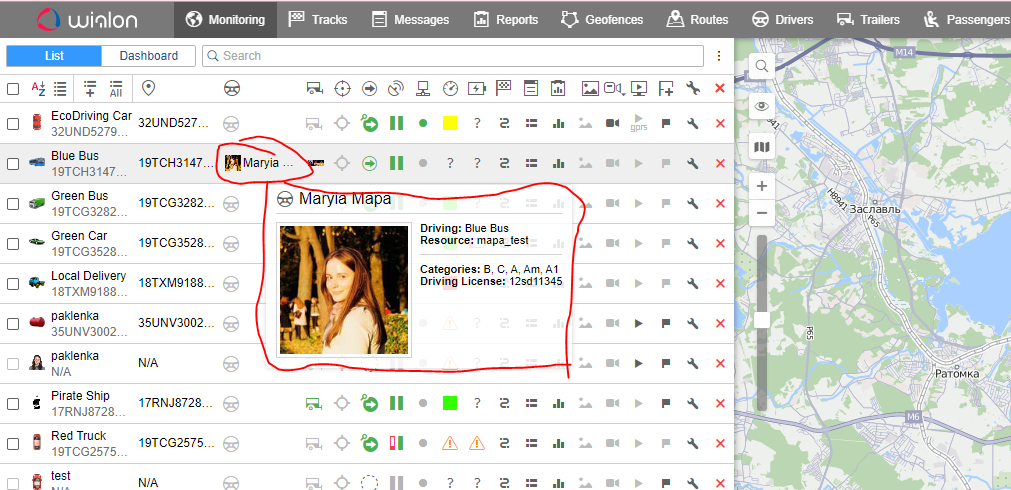Open the Geofences tab

pyautogui.click(x=603, y=19)
